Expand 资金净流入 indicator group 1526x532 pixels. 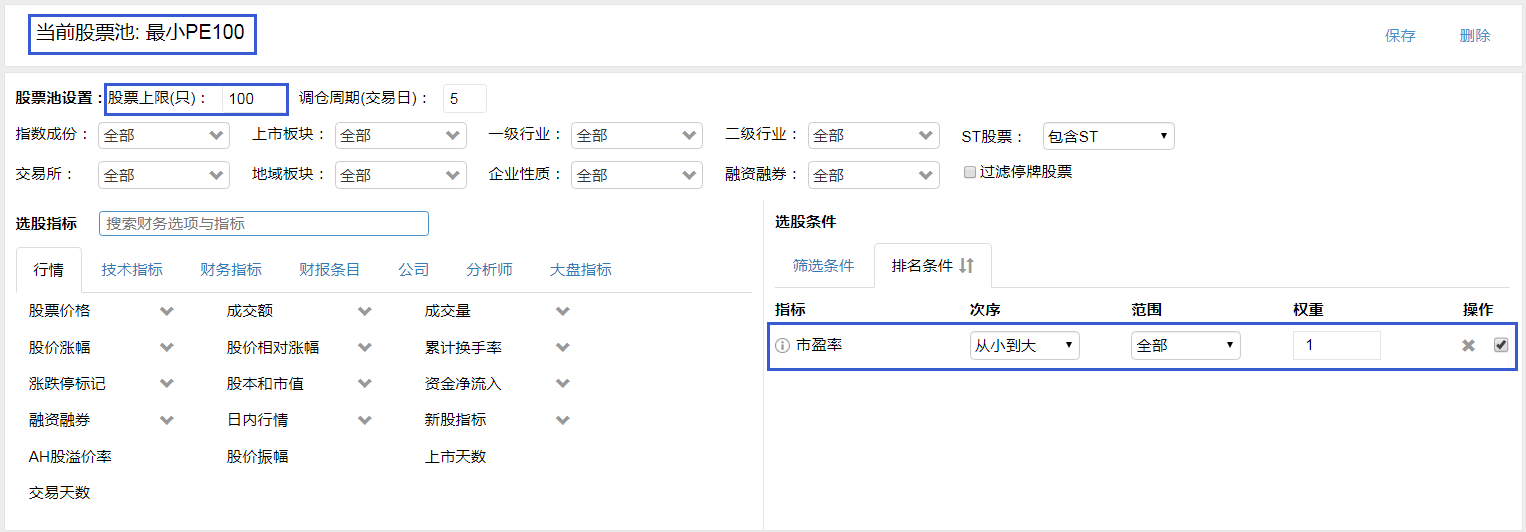coord(563,383)
